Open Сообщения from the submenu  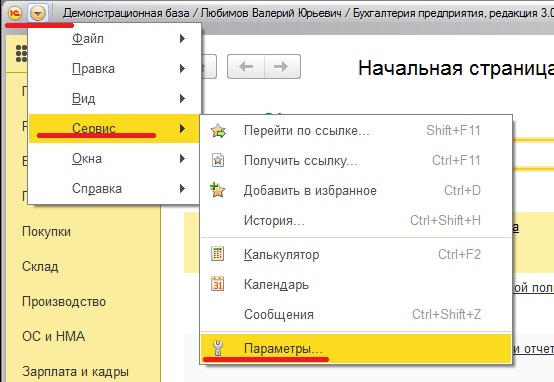[x=356, y=315]
